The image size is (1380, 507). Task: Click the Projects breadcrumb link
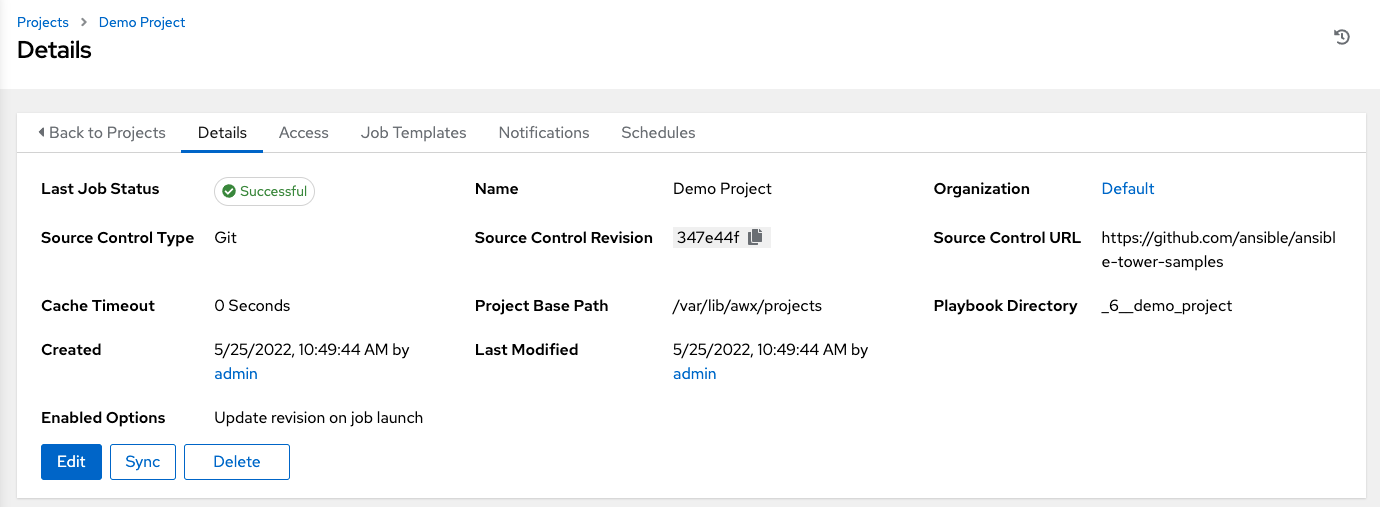(43, 22)
